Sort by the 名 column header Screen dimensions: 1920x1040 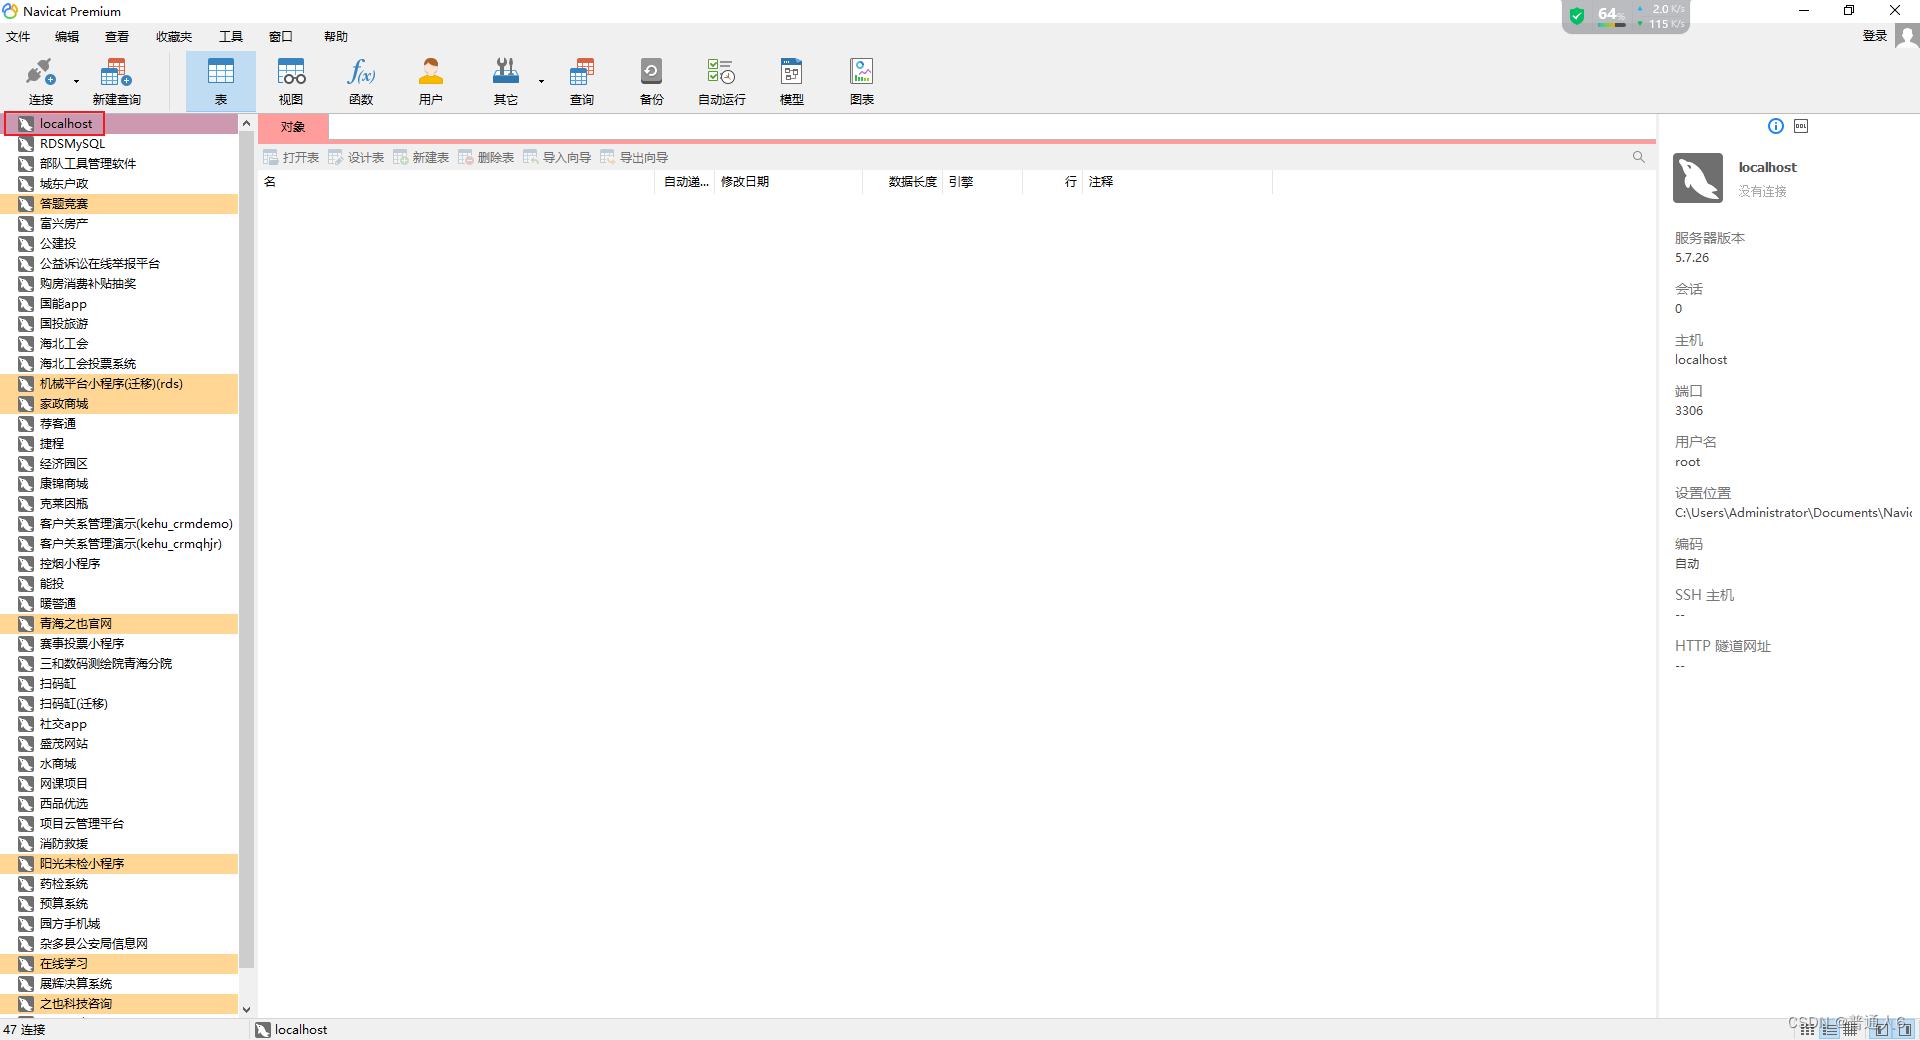(457, 182)
